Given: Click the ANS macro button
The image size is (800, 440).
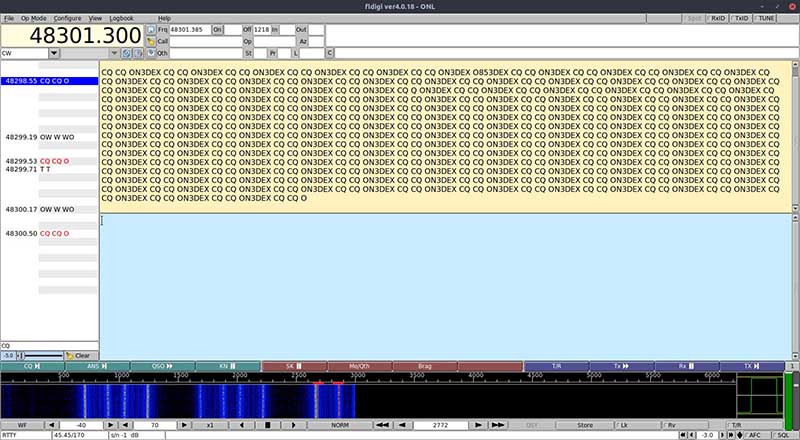Looking at the screenshot, I should click(97, 366).
